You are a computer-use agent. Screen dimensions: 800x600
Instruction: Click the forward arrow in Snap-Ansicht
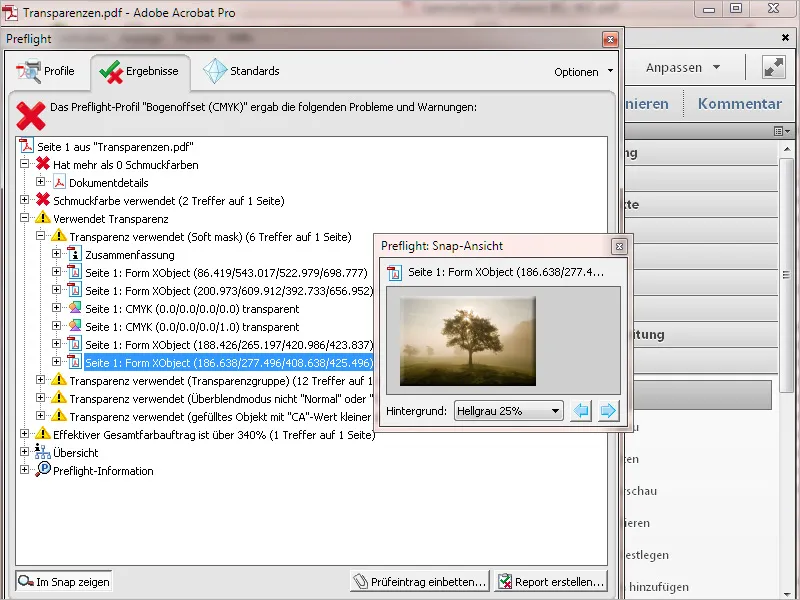609,410
